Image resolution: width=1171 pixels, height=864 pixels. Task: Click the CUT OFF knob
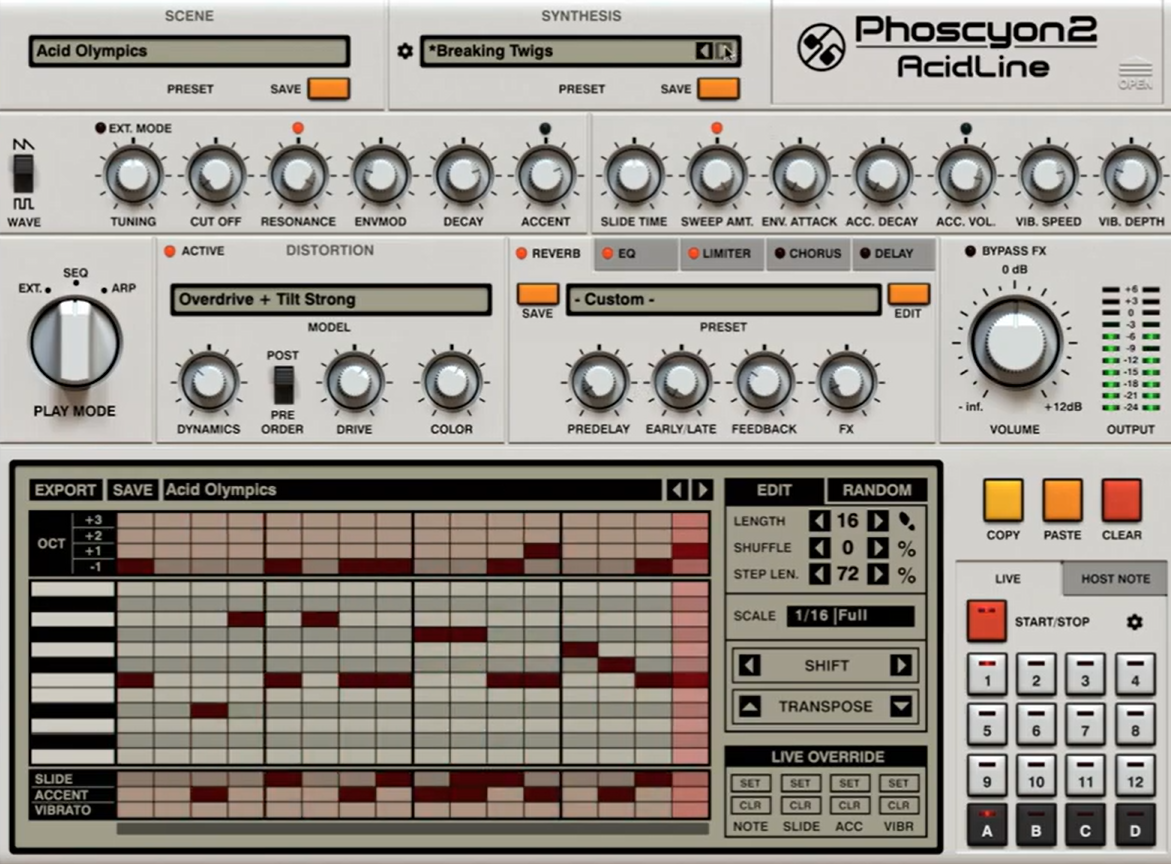coord(216,175)
